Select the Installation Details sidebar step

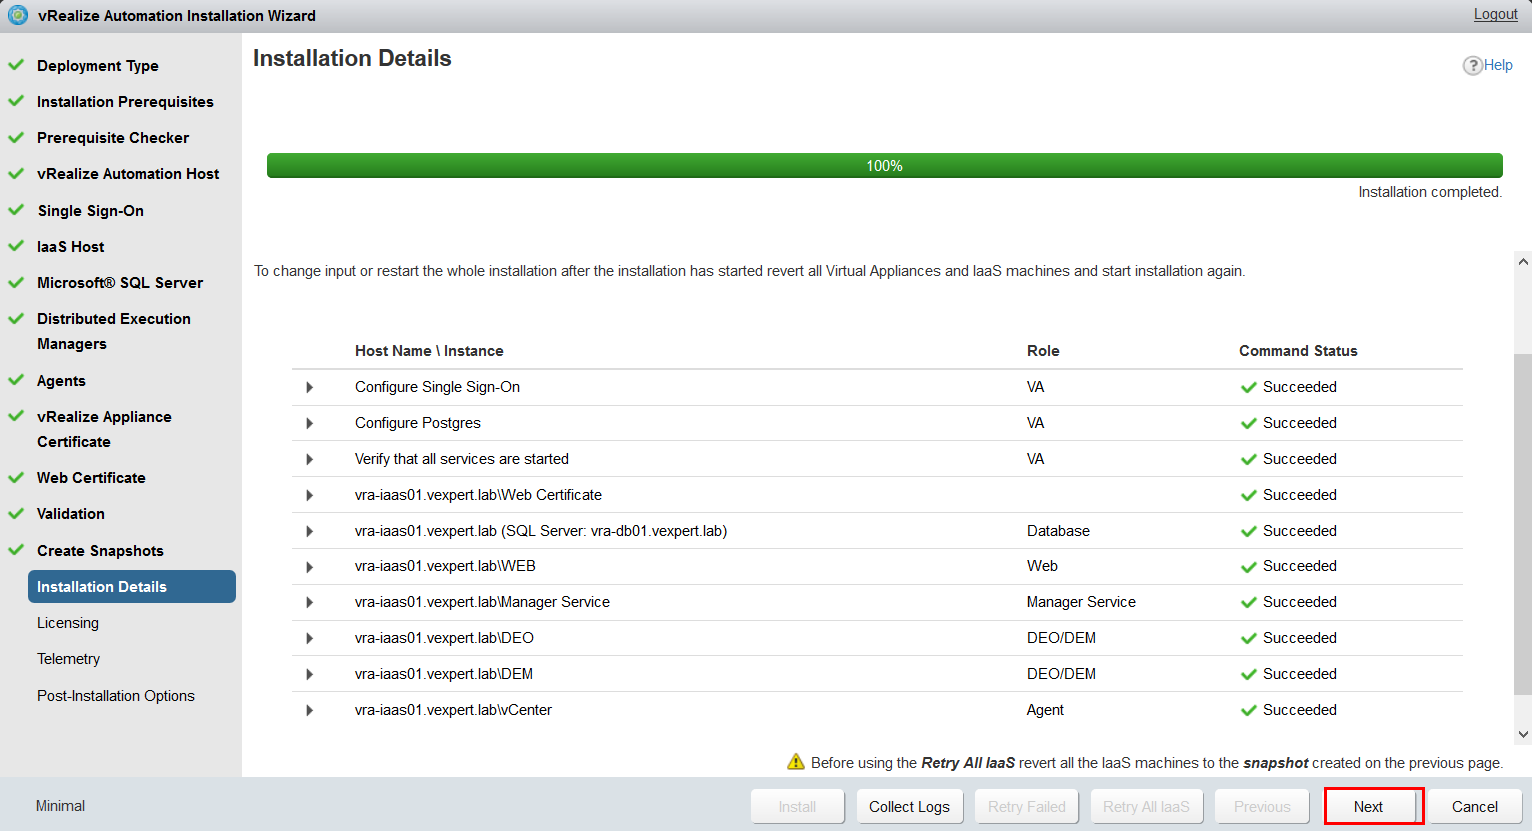(132, 587)
